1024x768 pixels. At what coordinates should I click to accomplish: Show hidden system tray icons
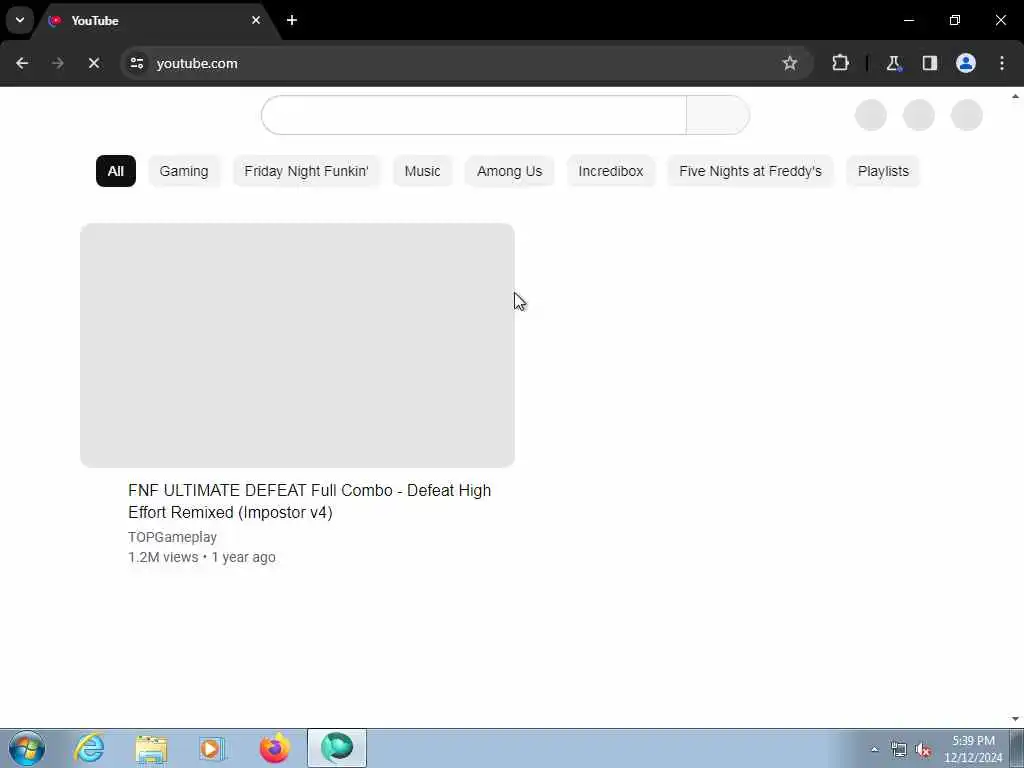874,749
